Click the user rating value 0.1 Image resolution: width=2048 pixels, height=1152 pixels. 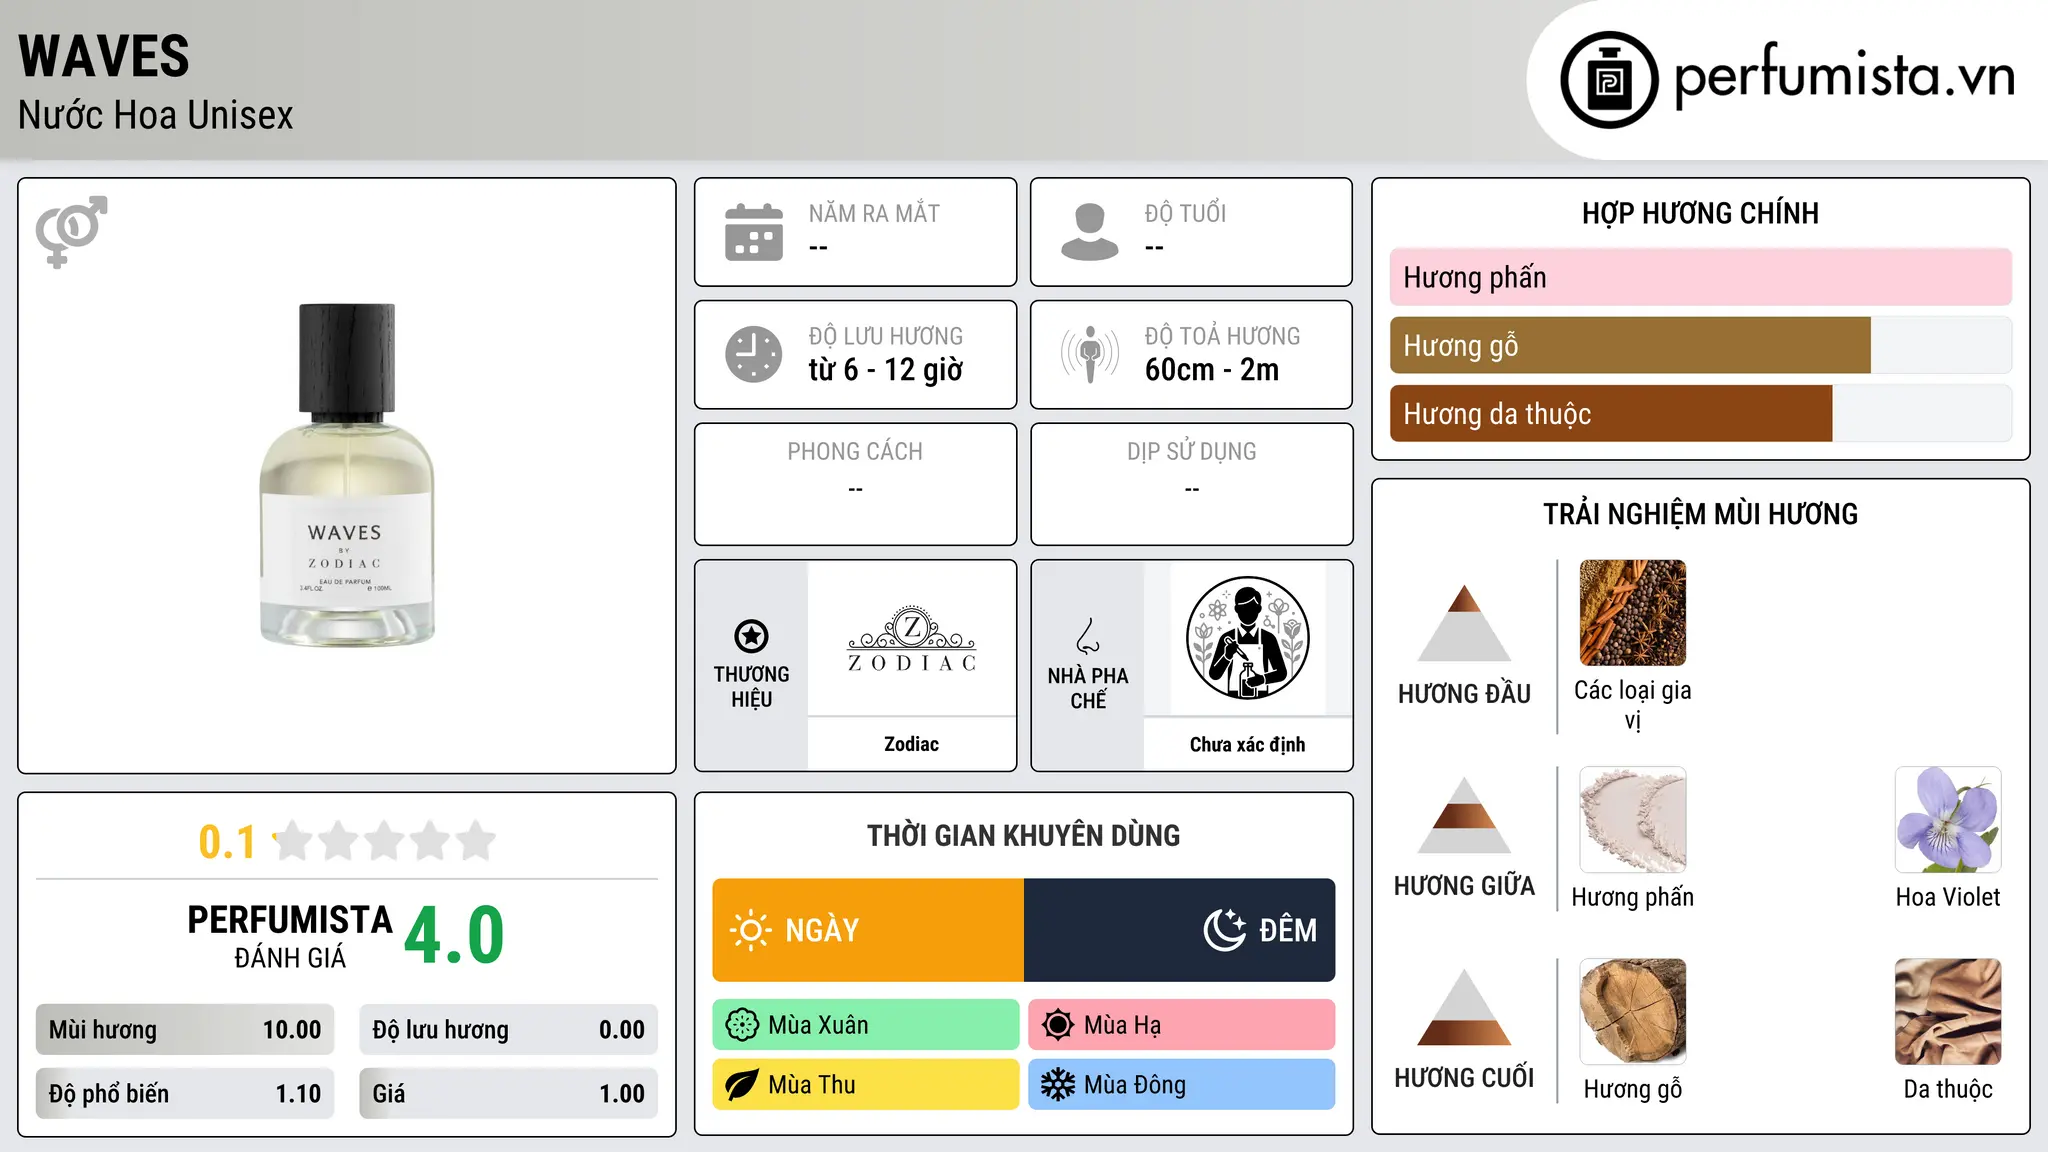[x=227, y=842]
